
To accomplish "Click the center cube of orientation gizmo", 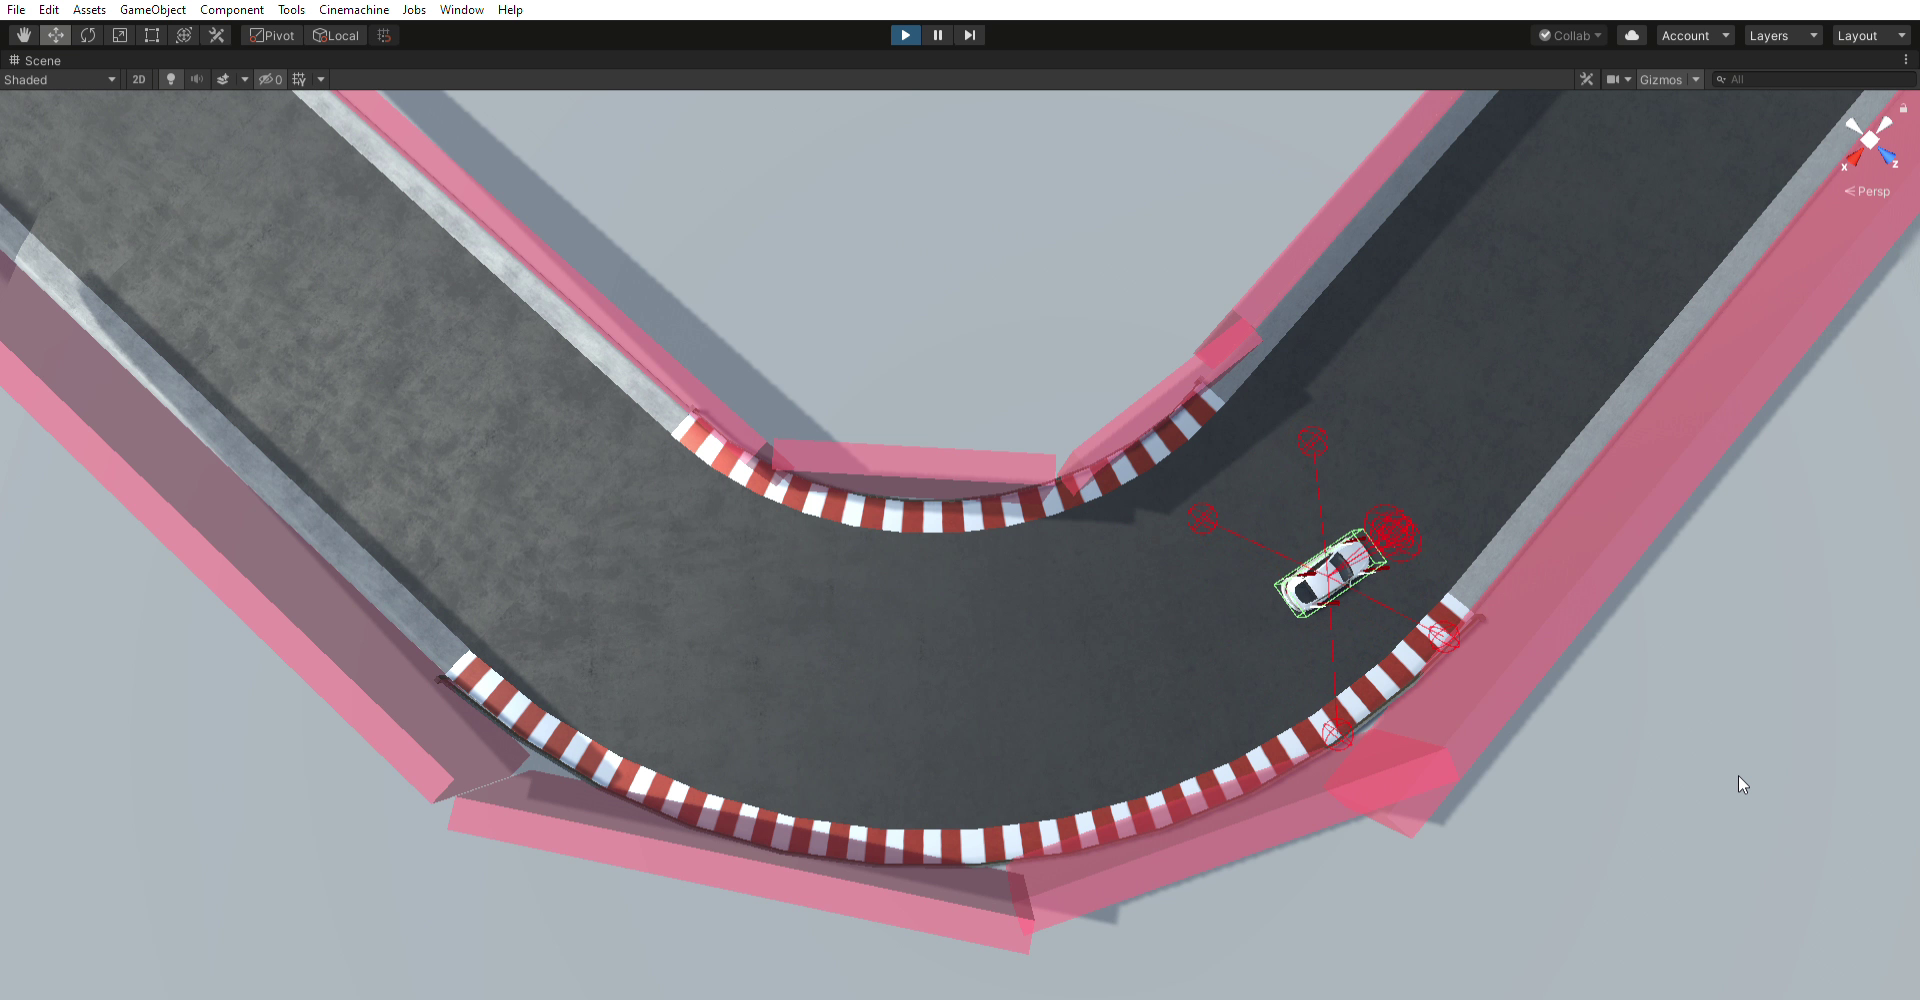I will 1870,141.
